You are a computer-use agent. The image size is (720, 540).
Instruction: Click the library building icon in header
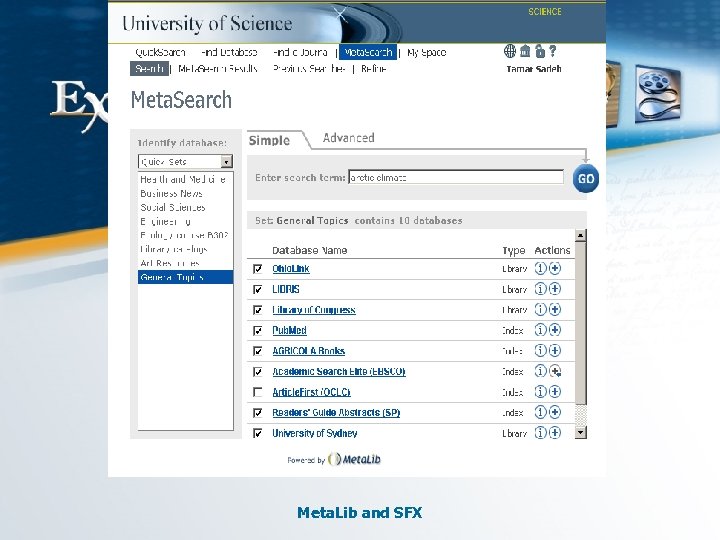click(525, 51)
